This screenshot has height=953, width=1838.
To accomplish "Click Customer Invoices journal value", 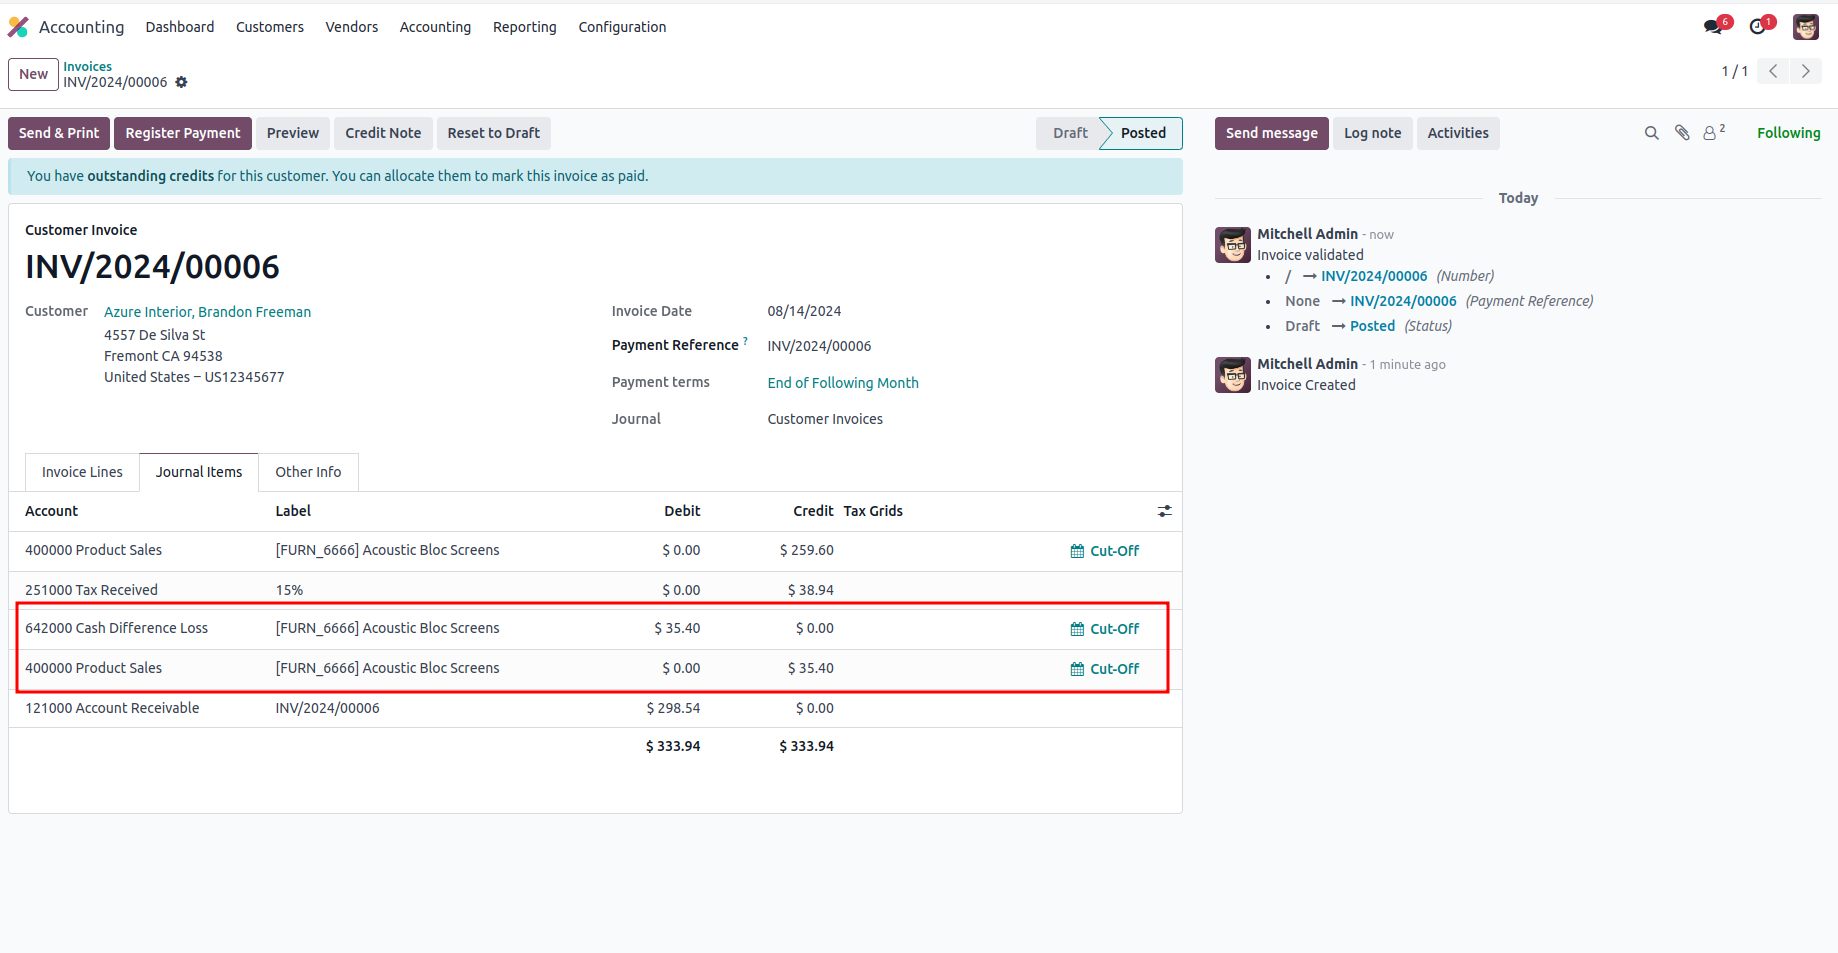I will (x=825, y=419).
